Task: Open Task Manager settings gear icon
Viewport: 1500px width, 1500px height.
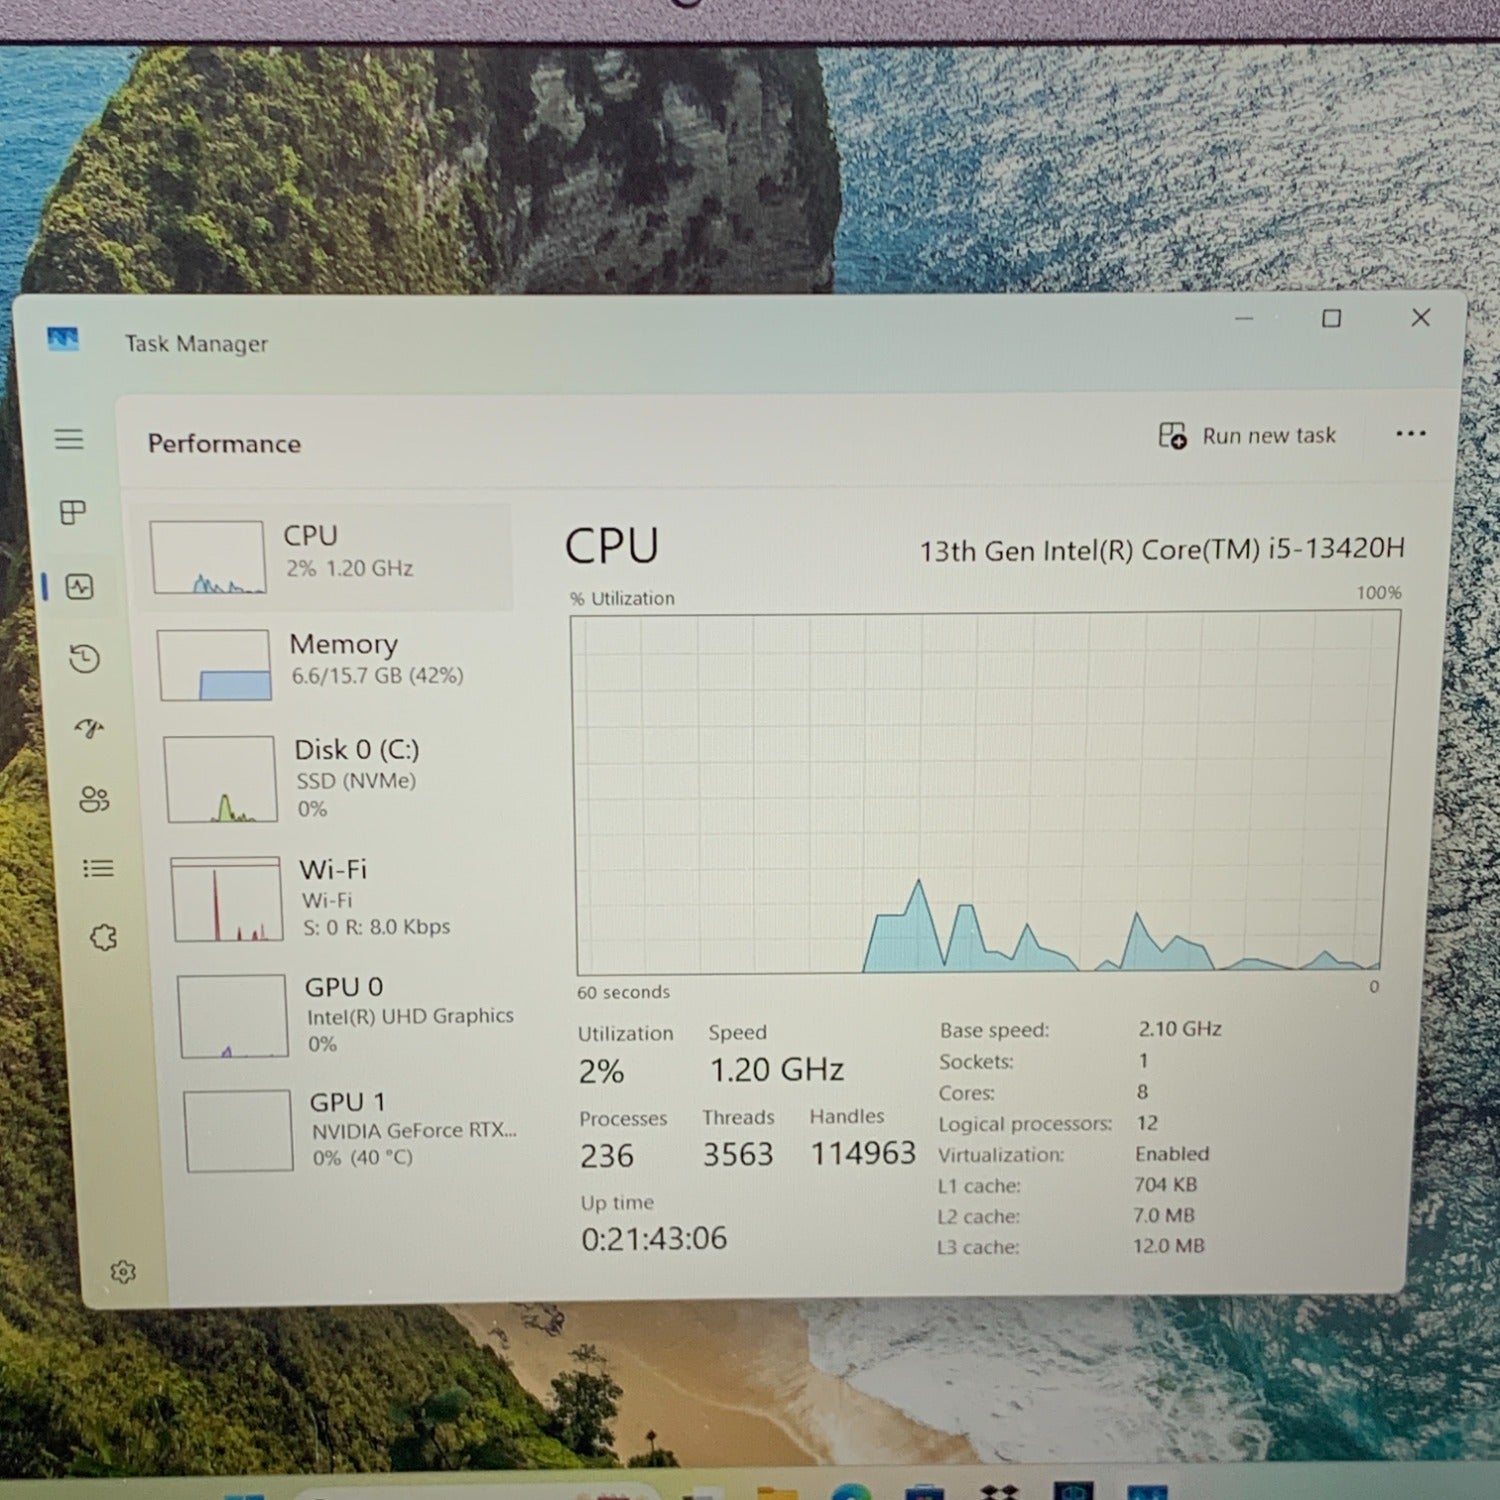Action: (123, 1272)
